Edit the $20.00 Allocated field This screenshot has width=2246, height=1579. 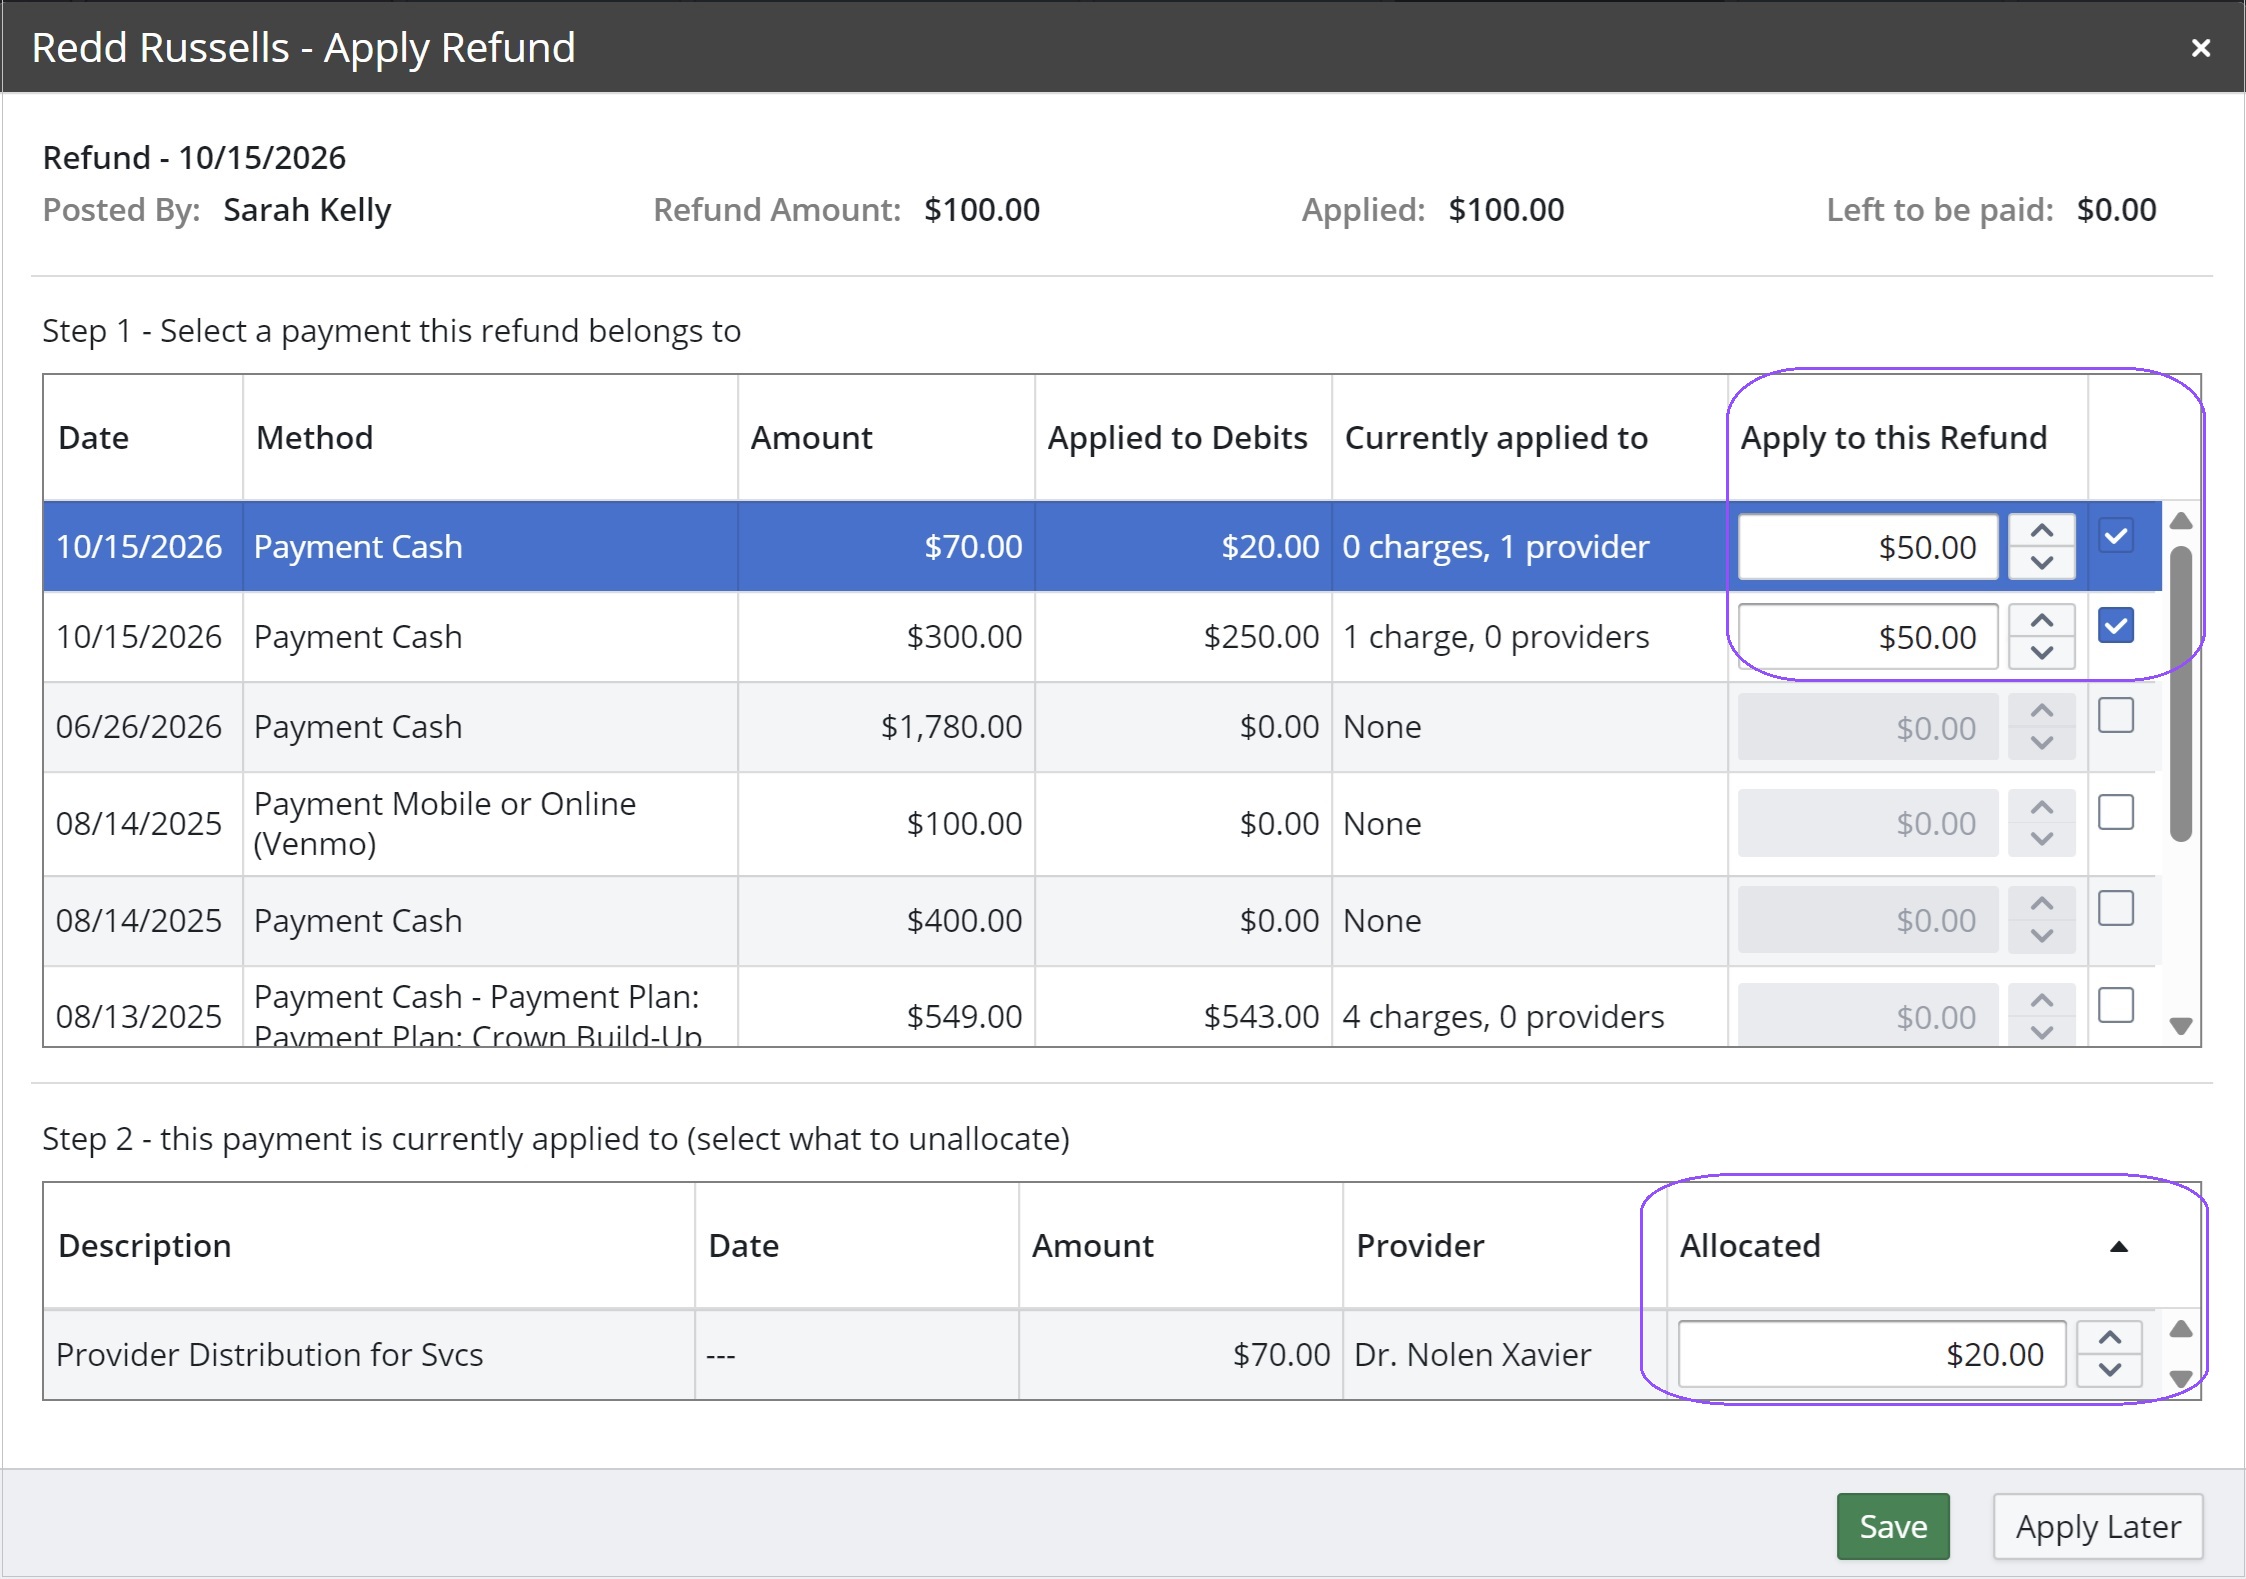coord(1872,1354)
